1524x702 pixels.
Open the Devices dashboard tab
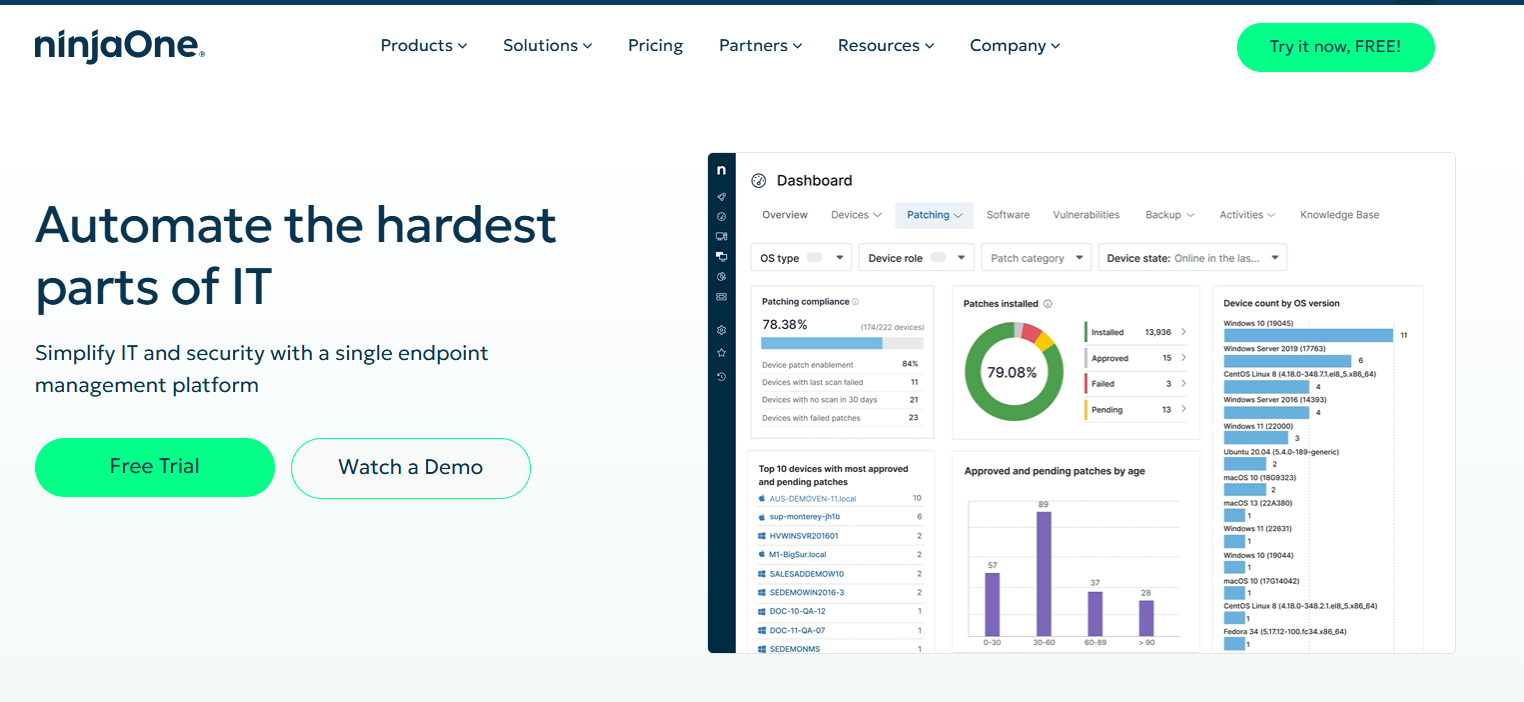pyautogui.click(x=856, y=215)
